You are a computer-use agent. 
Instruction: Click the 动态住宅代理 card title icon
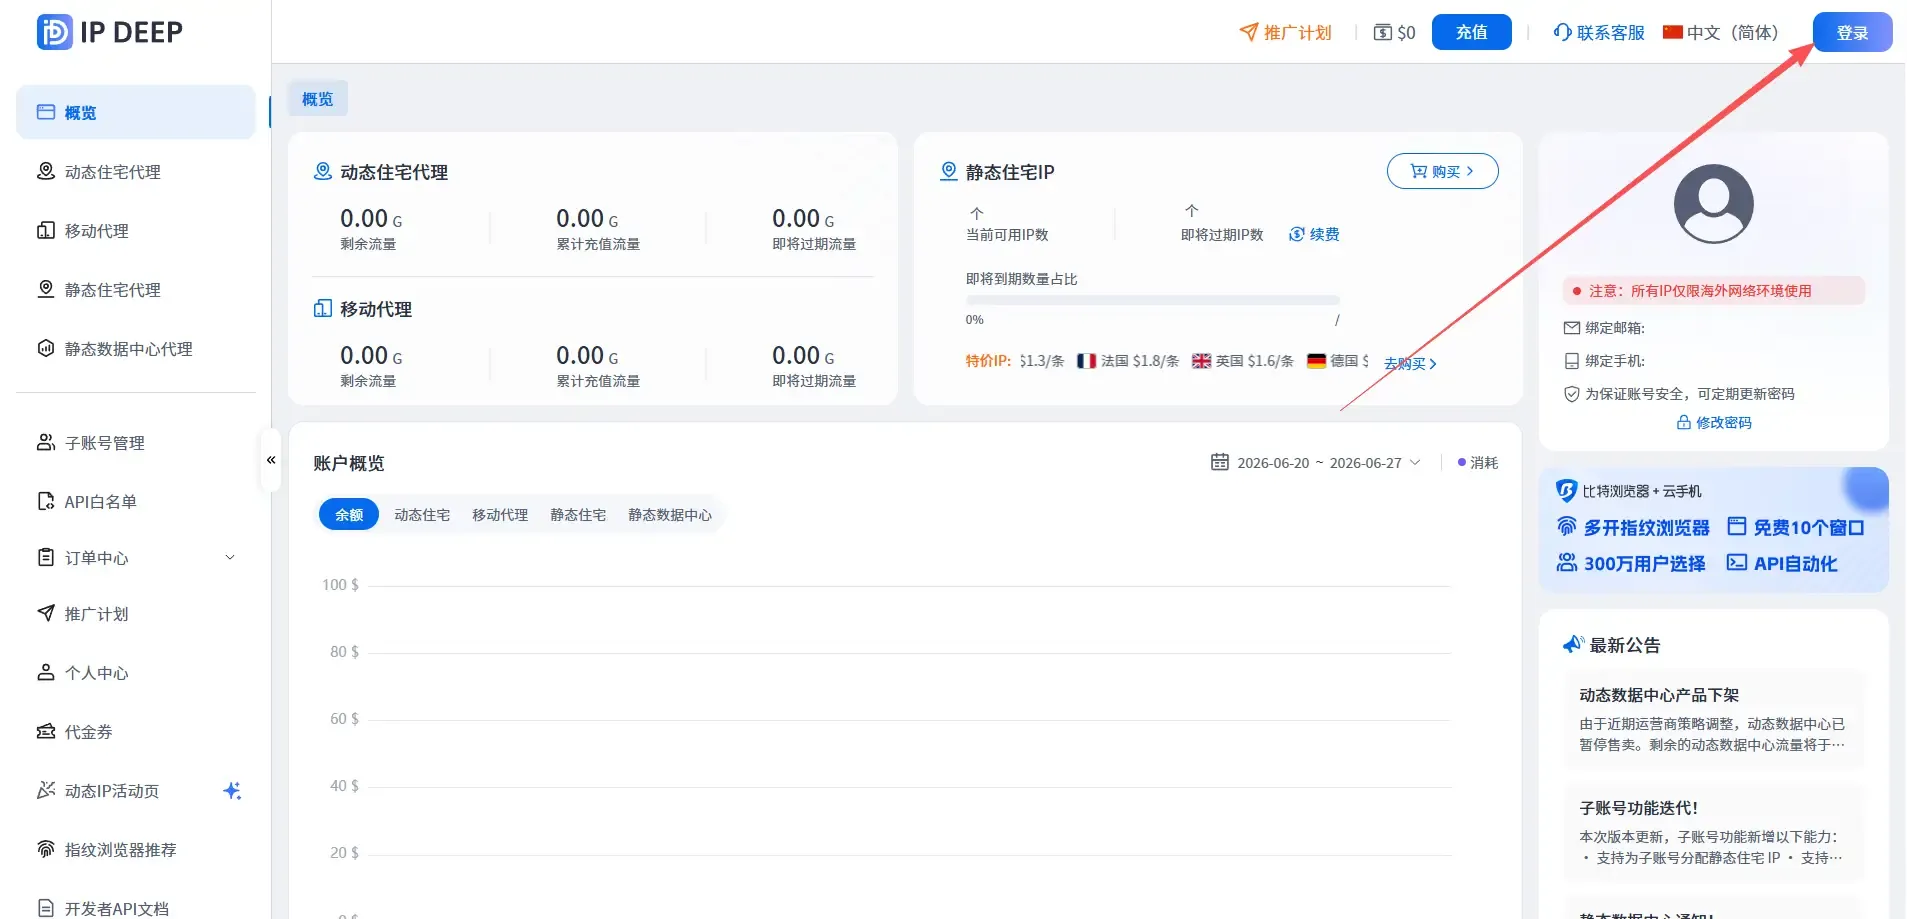[323, 171]
